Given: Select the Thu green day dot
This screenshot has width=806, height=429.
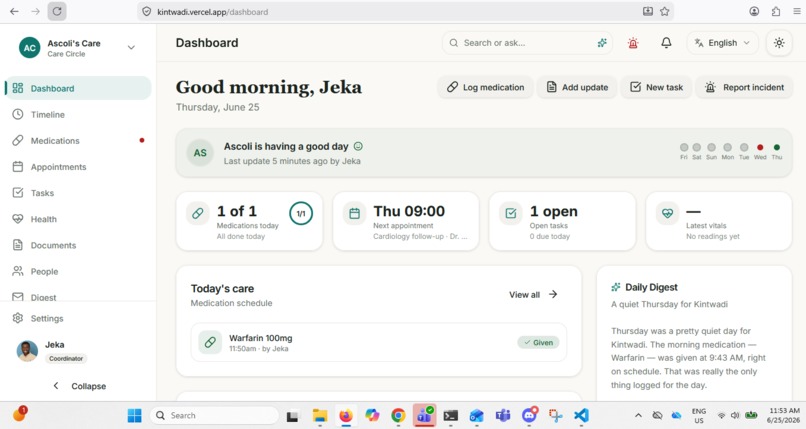Looking at the screenshot, I should [x=777, y=147].
